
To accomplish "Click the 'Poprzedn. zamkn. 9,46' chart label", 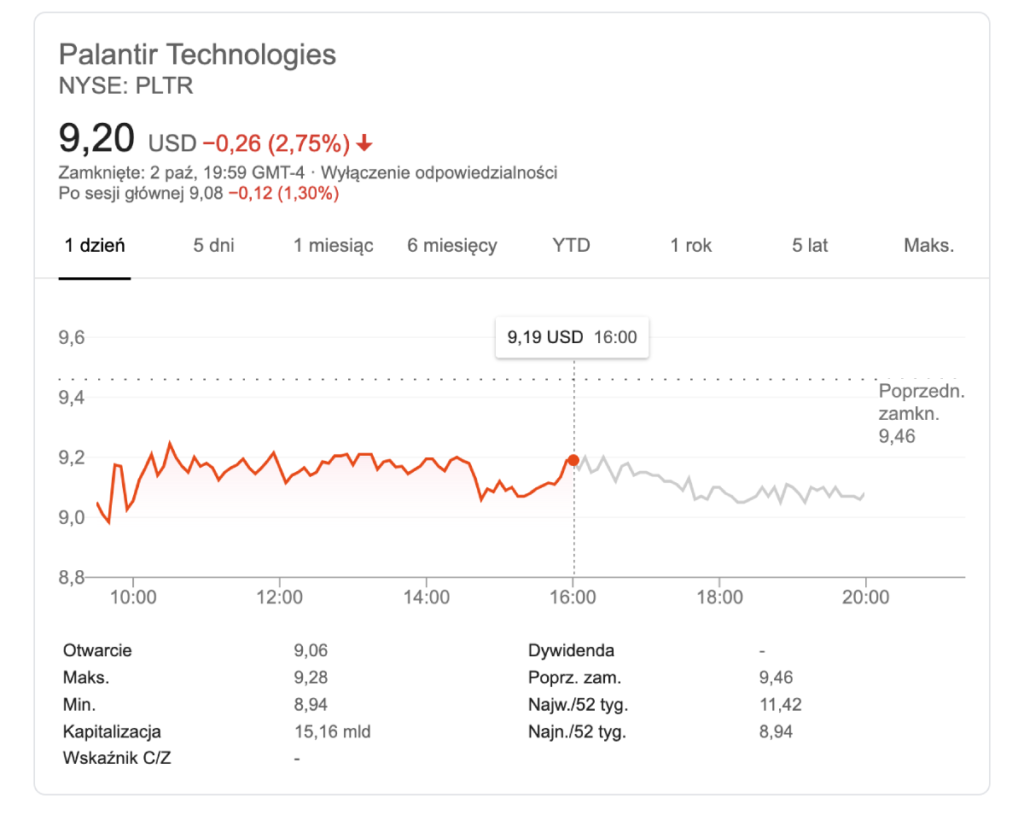I will 921,413.
